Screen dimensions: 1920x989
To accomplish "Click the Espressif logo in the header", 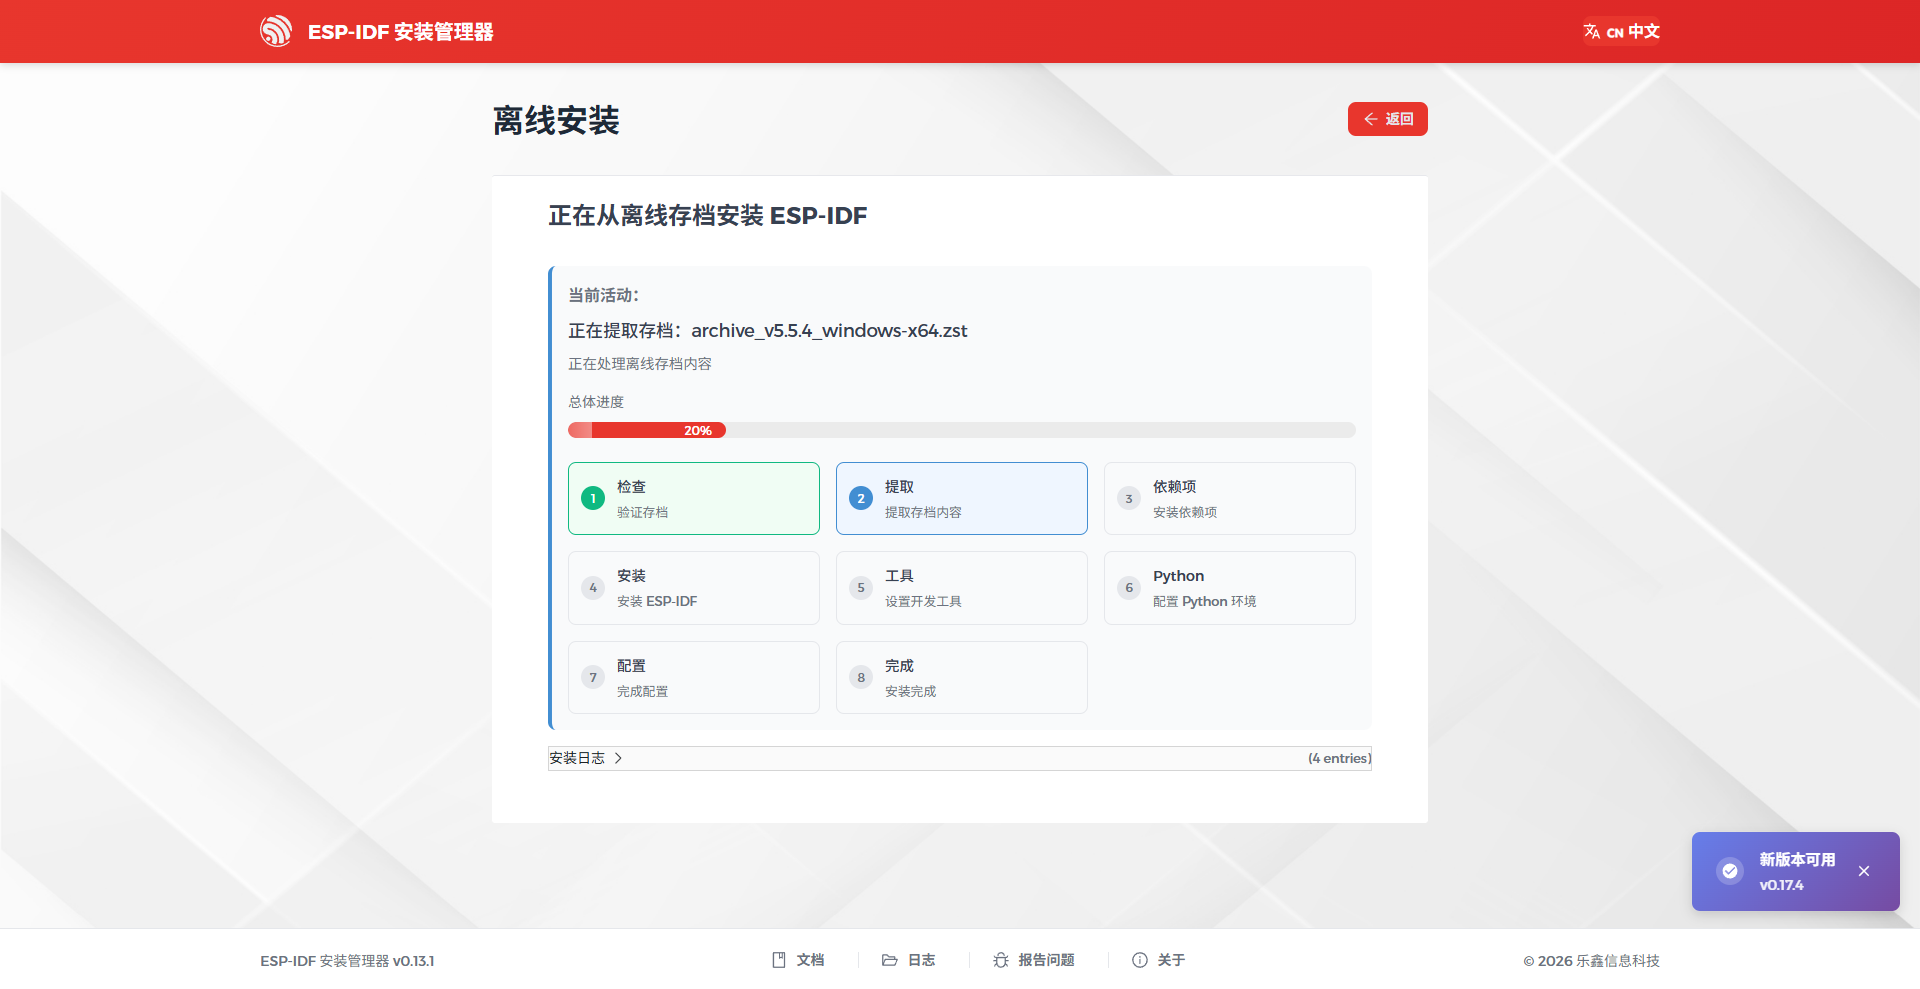I will tap(276, 31).
